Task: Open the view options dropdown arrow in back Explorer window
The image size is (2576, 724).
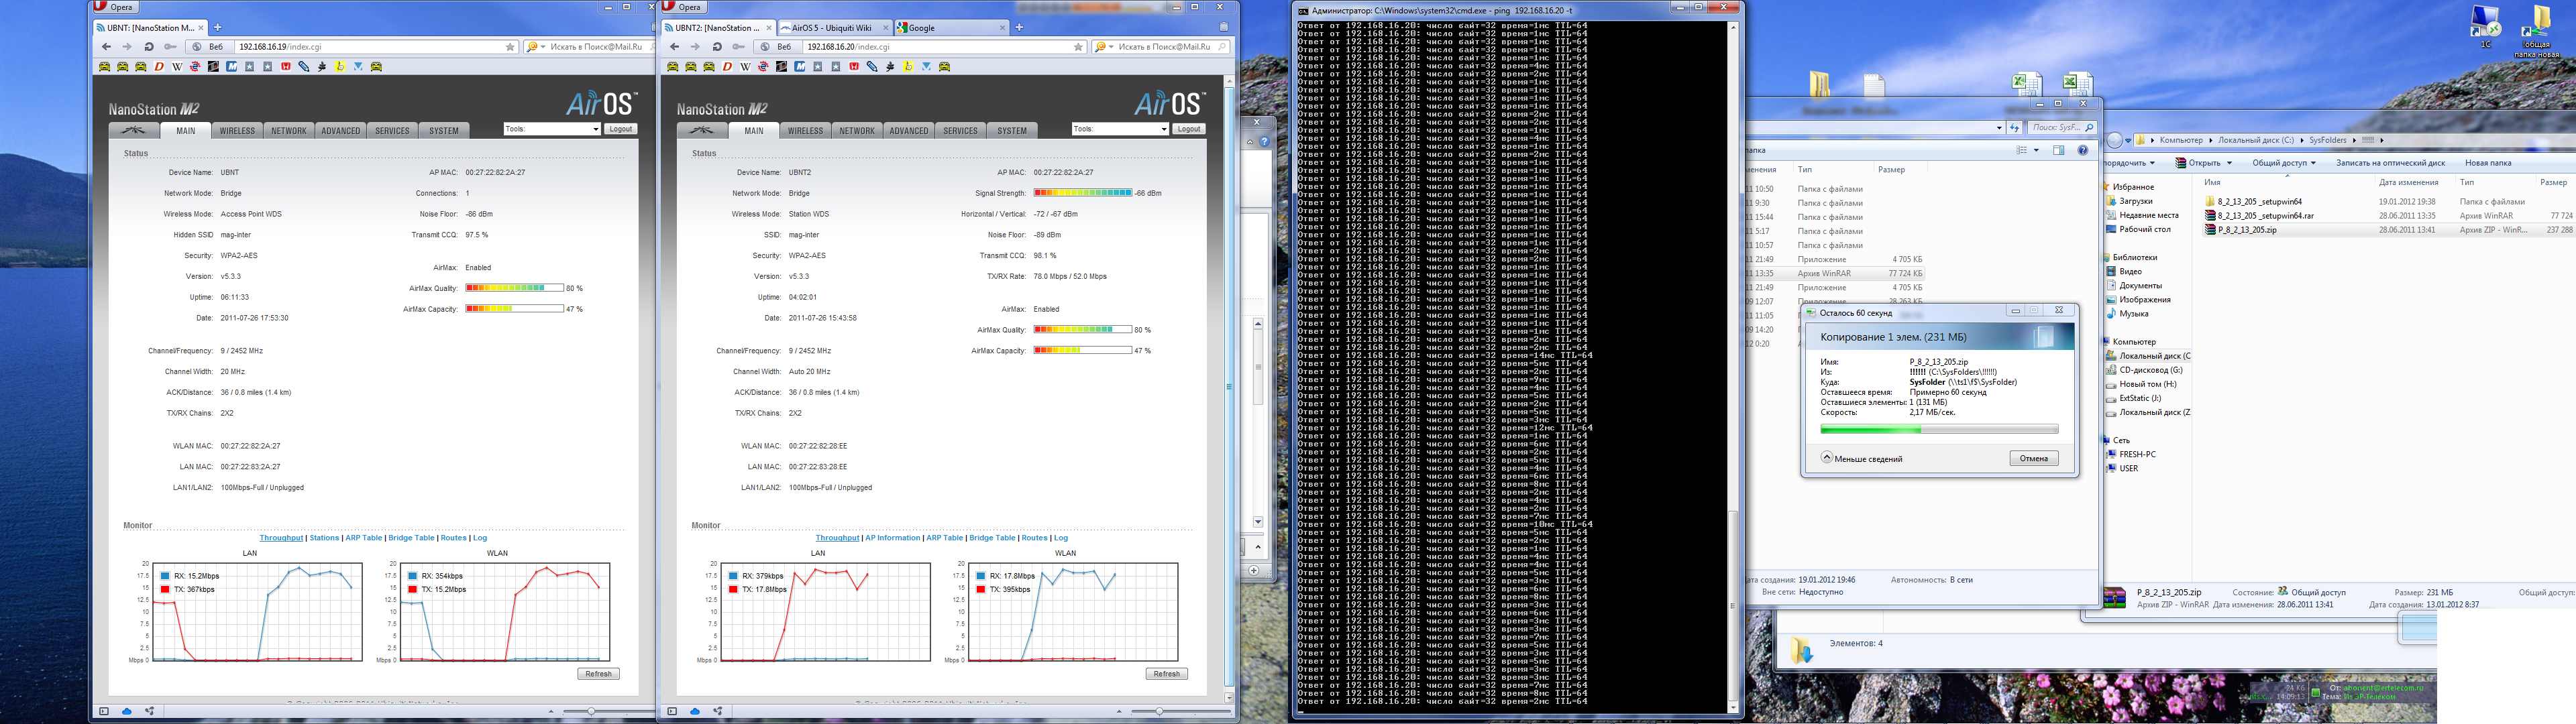Action: pos(2036,150)
